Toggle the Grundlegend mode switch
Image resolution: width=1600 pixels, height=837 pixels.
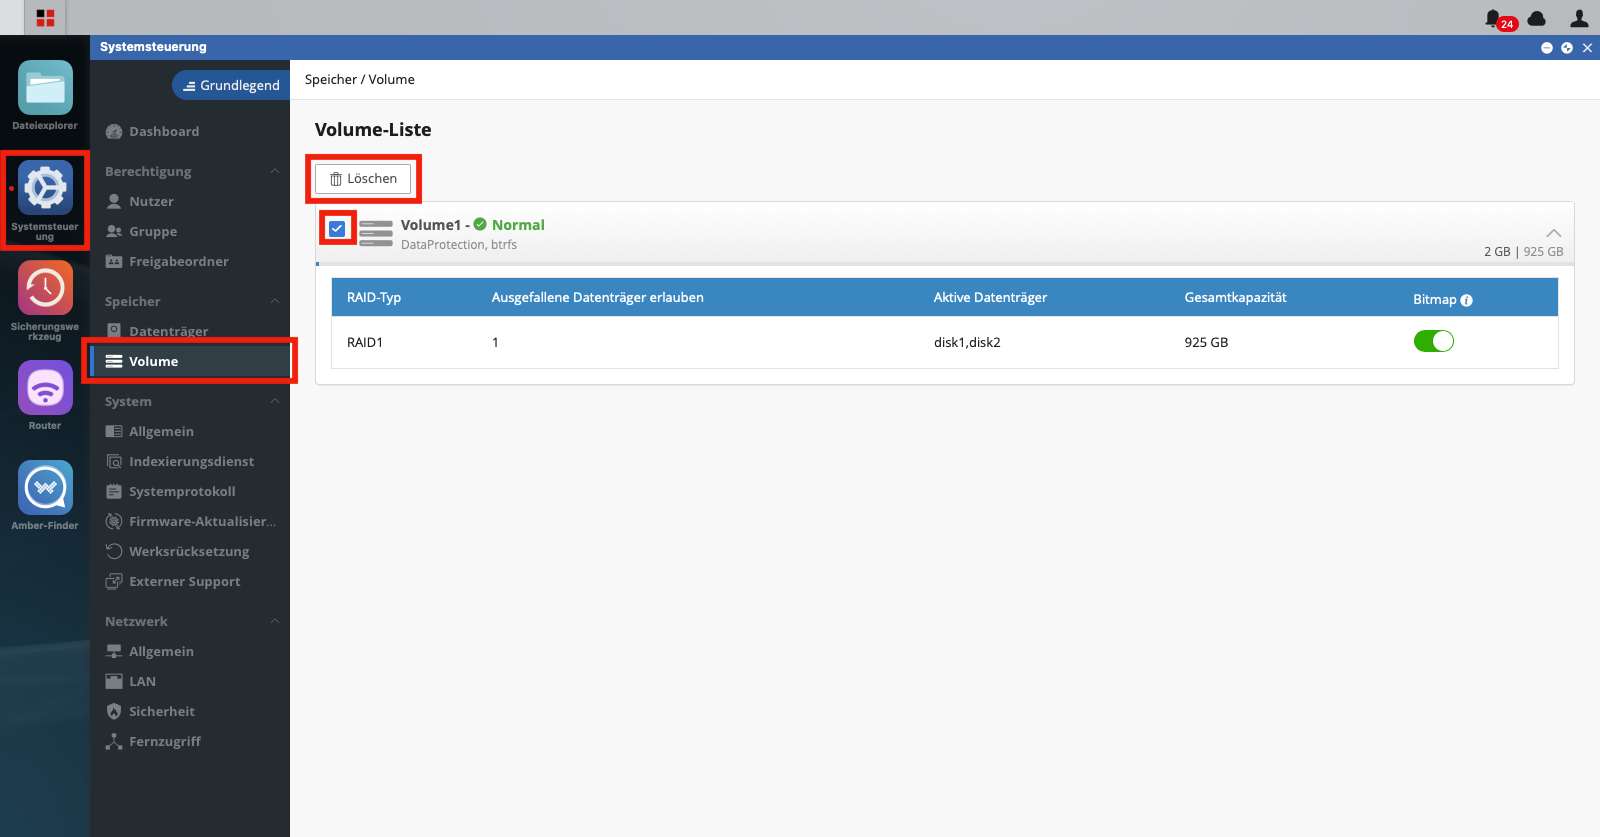pos(231,85)
